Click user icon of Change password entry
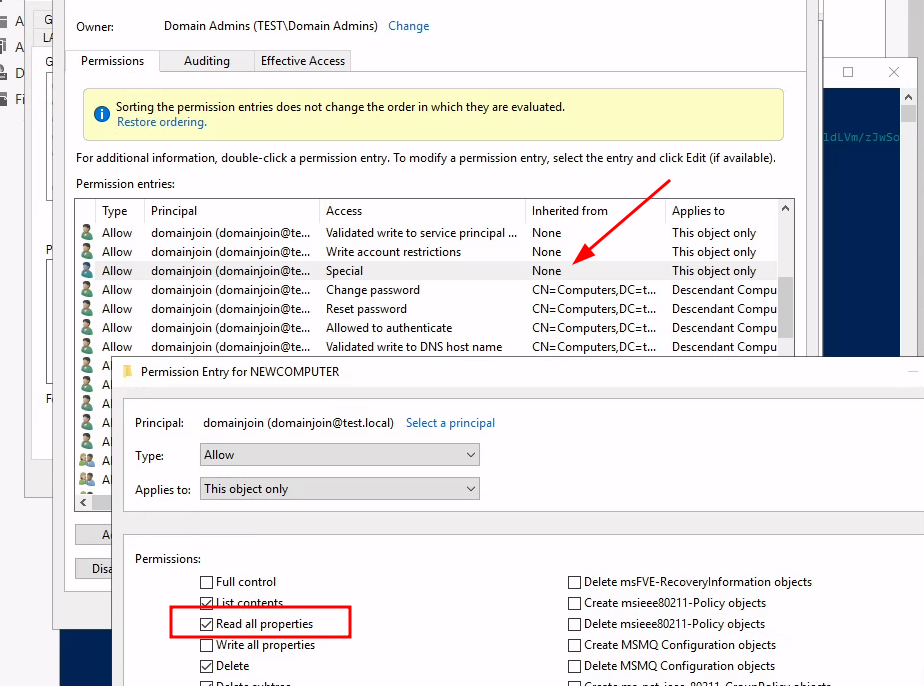The image size is (924, 686). tap(87, 290)
